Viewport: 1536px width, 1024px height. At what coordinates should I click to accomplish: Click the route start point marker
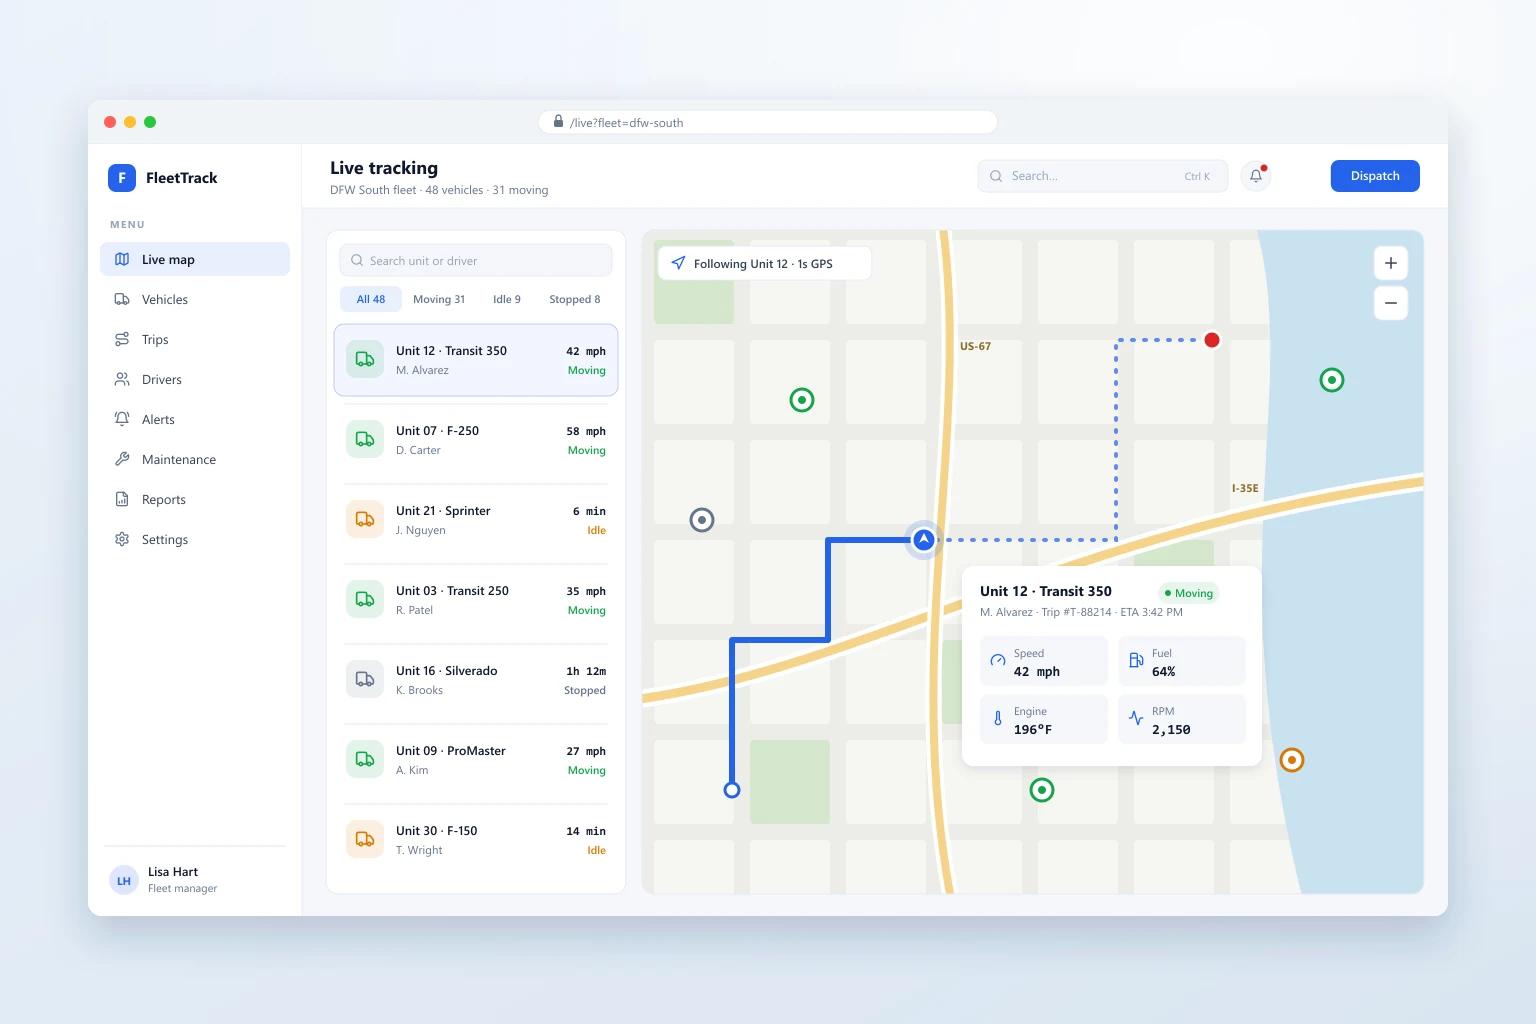pyautogui.click(x=732, y=790)
